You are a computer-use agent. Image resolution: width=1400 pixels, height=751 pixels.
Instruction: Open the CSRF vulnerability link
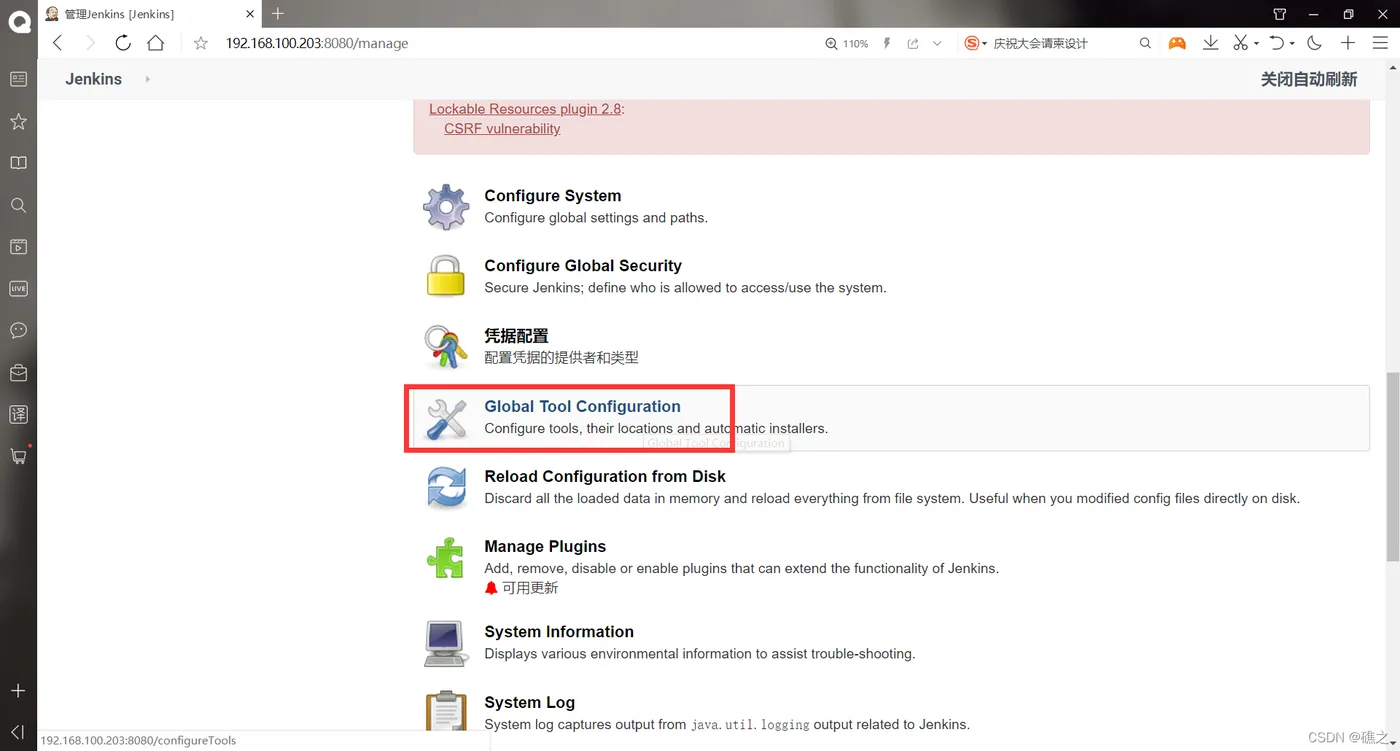502,129
